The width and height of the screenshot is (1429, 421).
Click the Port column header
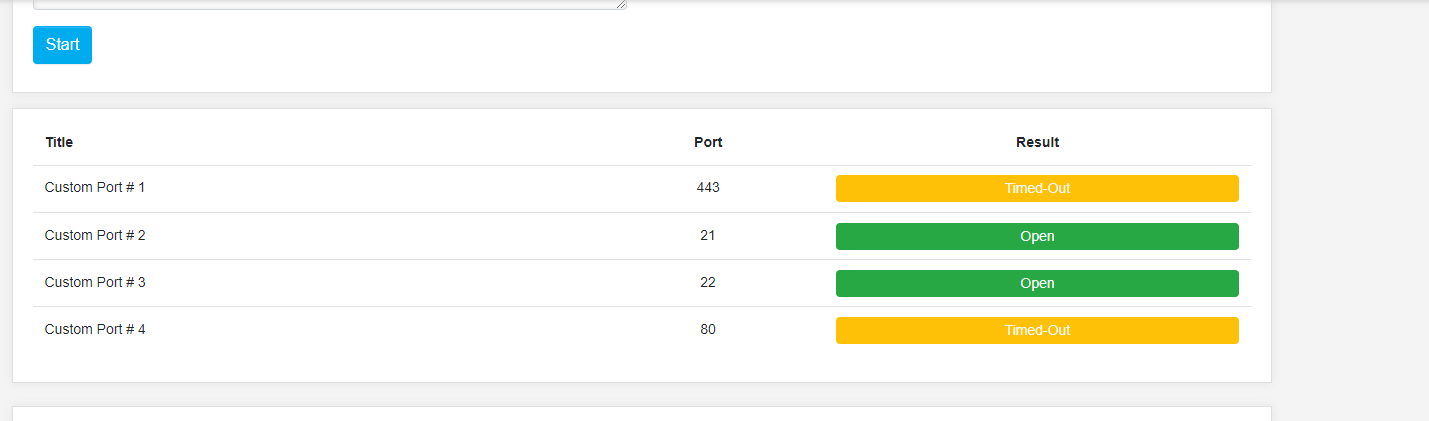coord(708,142)
